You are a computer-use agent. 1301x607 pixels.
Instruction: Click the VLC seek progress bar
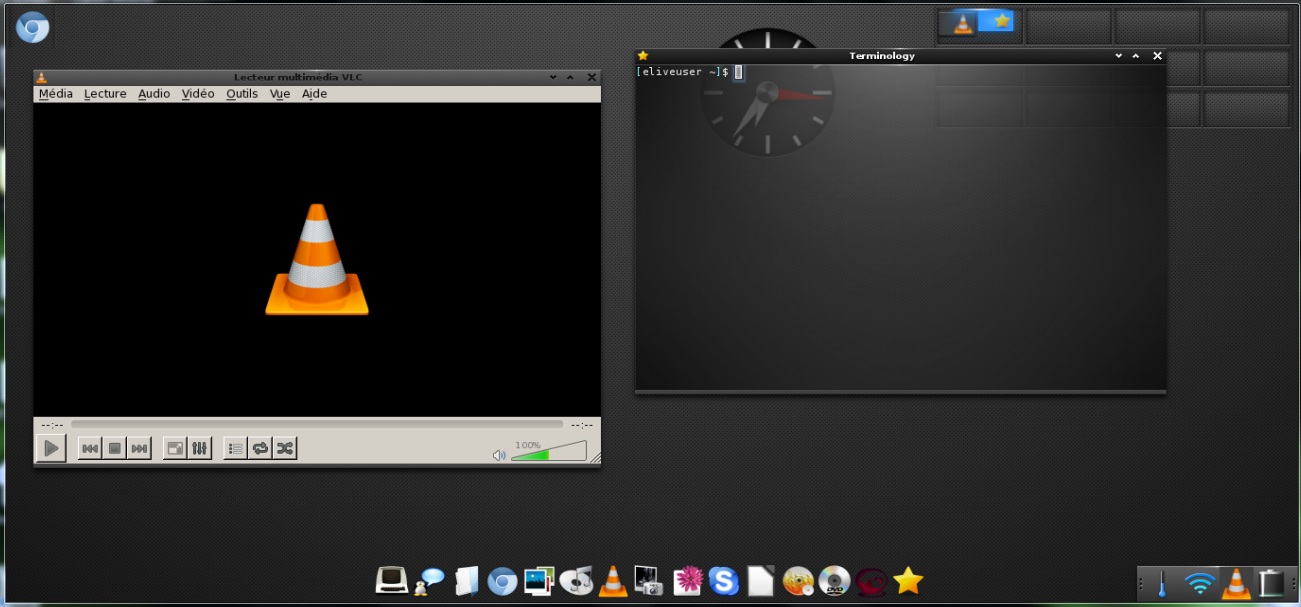tap(317, 424)
